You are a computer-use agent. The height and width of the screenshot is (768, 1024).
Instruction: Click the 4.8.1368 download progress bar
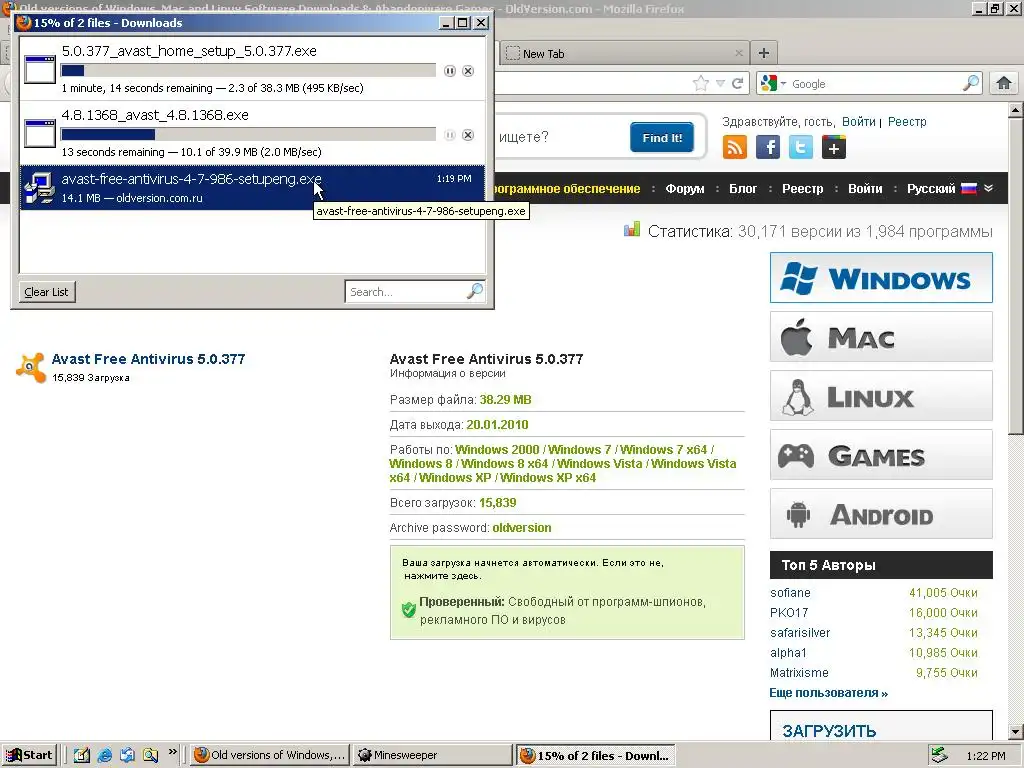point(248,135)
